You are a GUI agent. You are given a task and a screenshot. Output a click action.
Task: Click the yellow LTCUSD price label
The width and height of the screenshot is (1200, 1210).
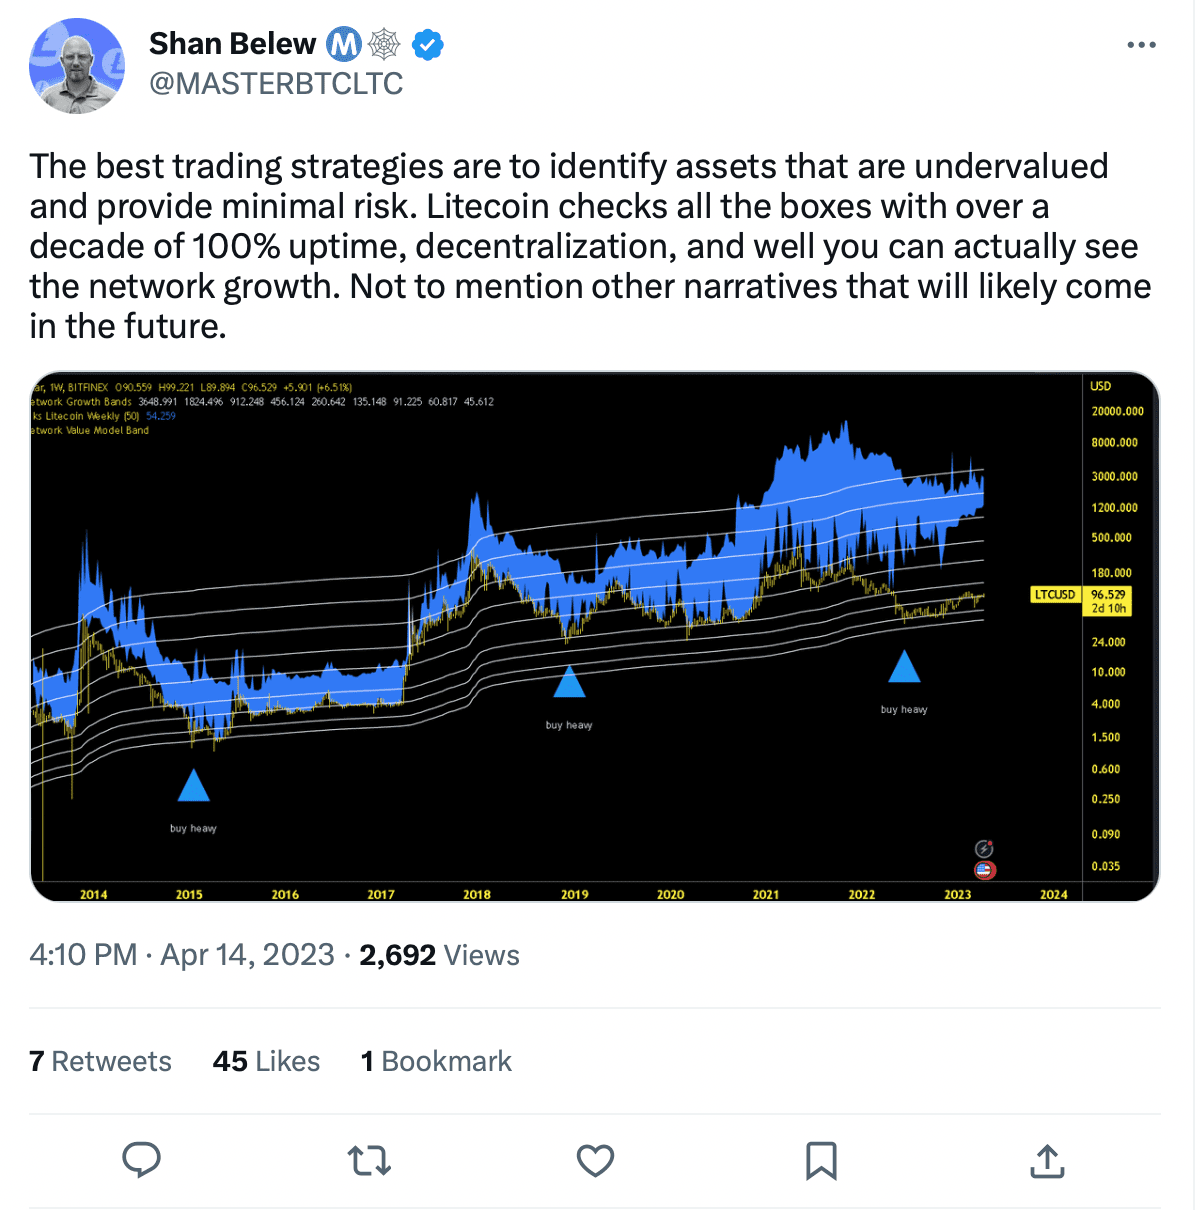point(1055,595)
